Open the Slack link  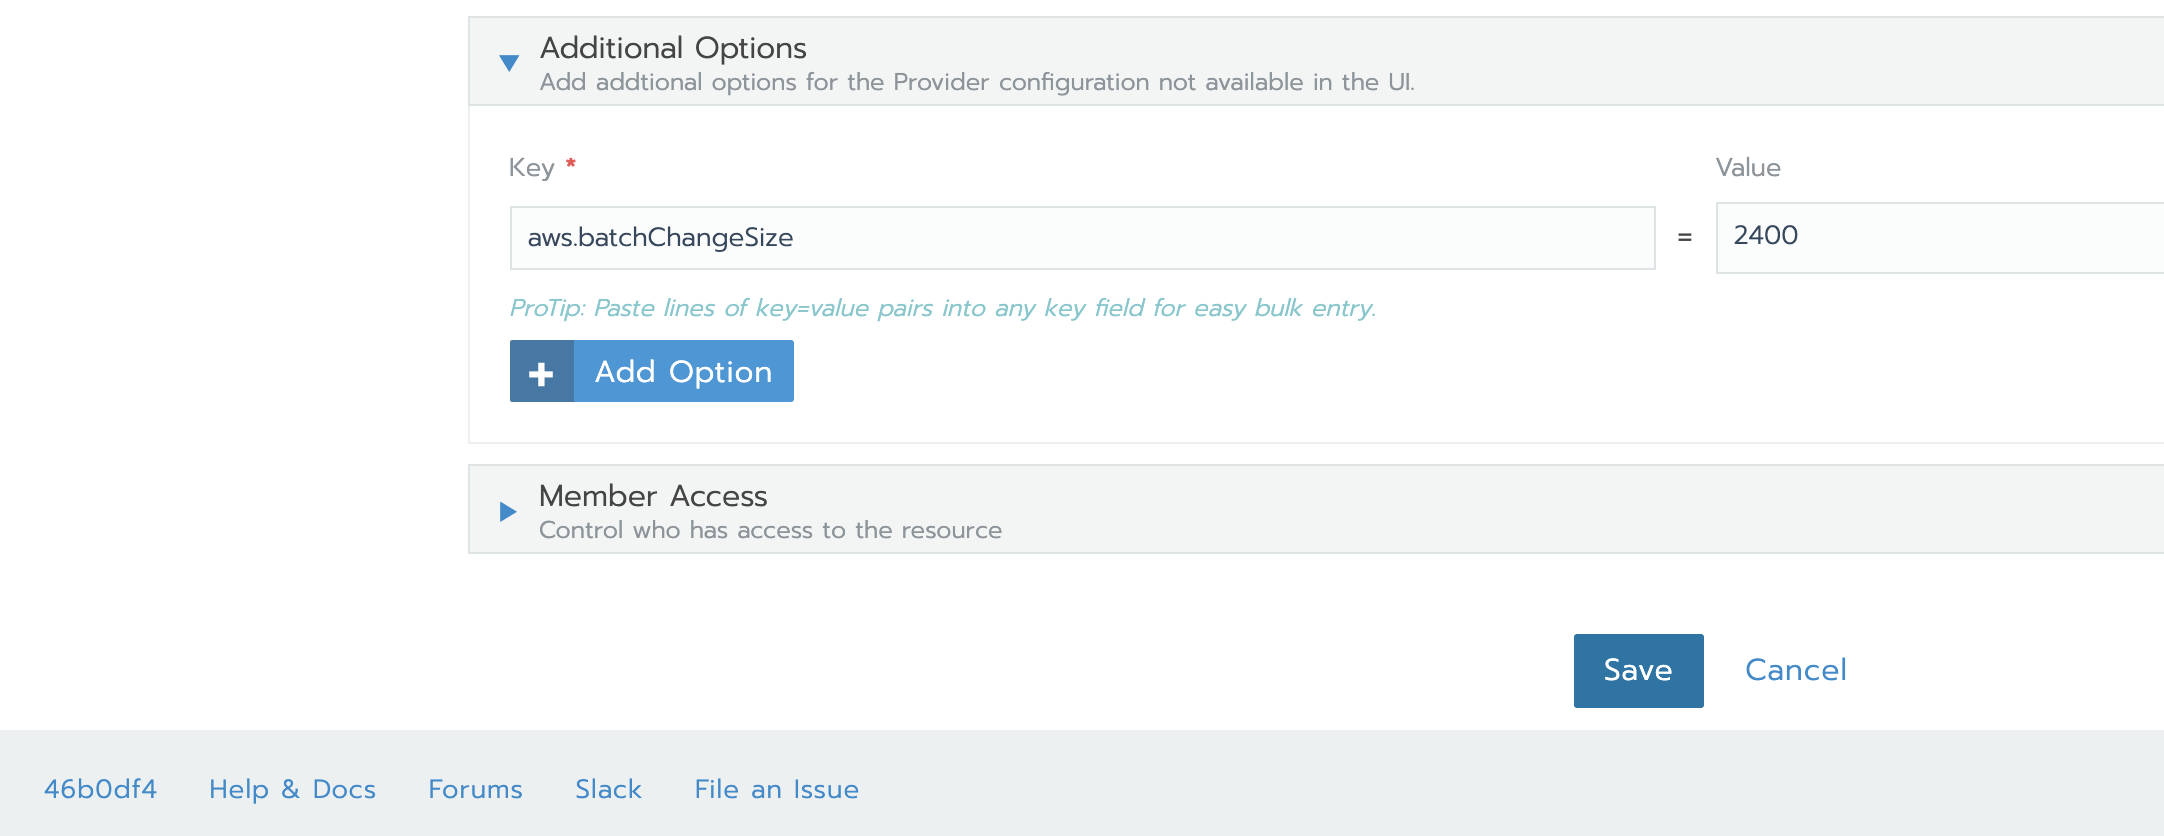click(608, 789)
